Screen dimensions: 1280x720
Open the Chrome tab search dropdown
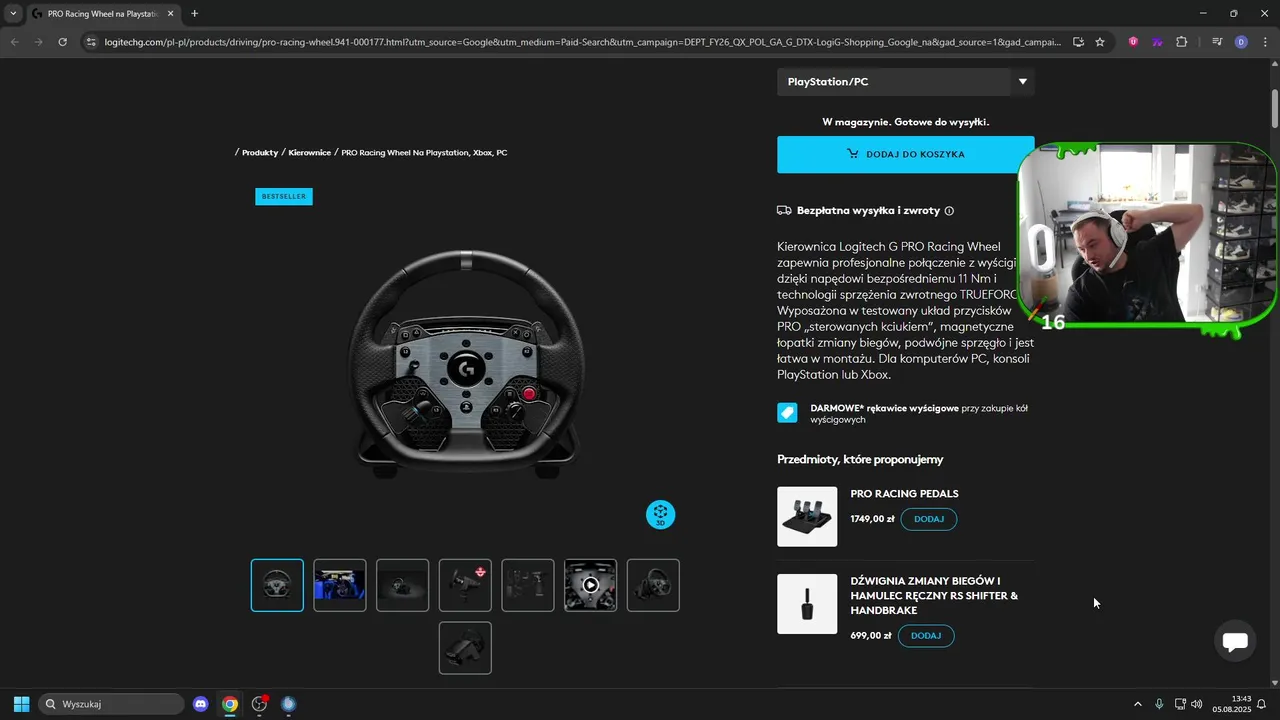[13, 14]
